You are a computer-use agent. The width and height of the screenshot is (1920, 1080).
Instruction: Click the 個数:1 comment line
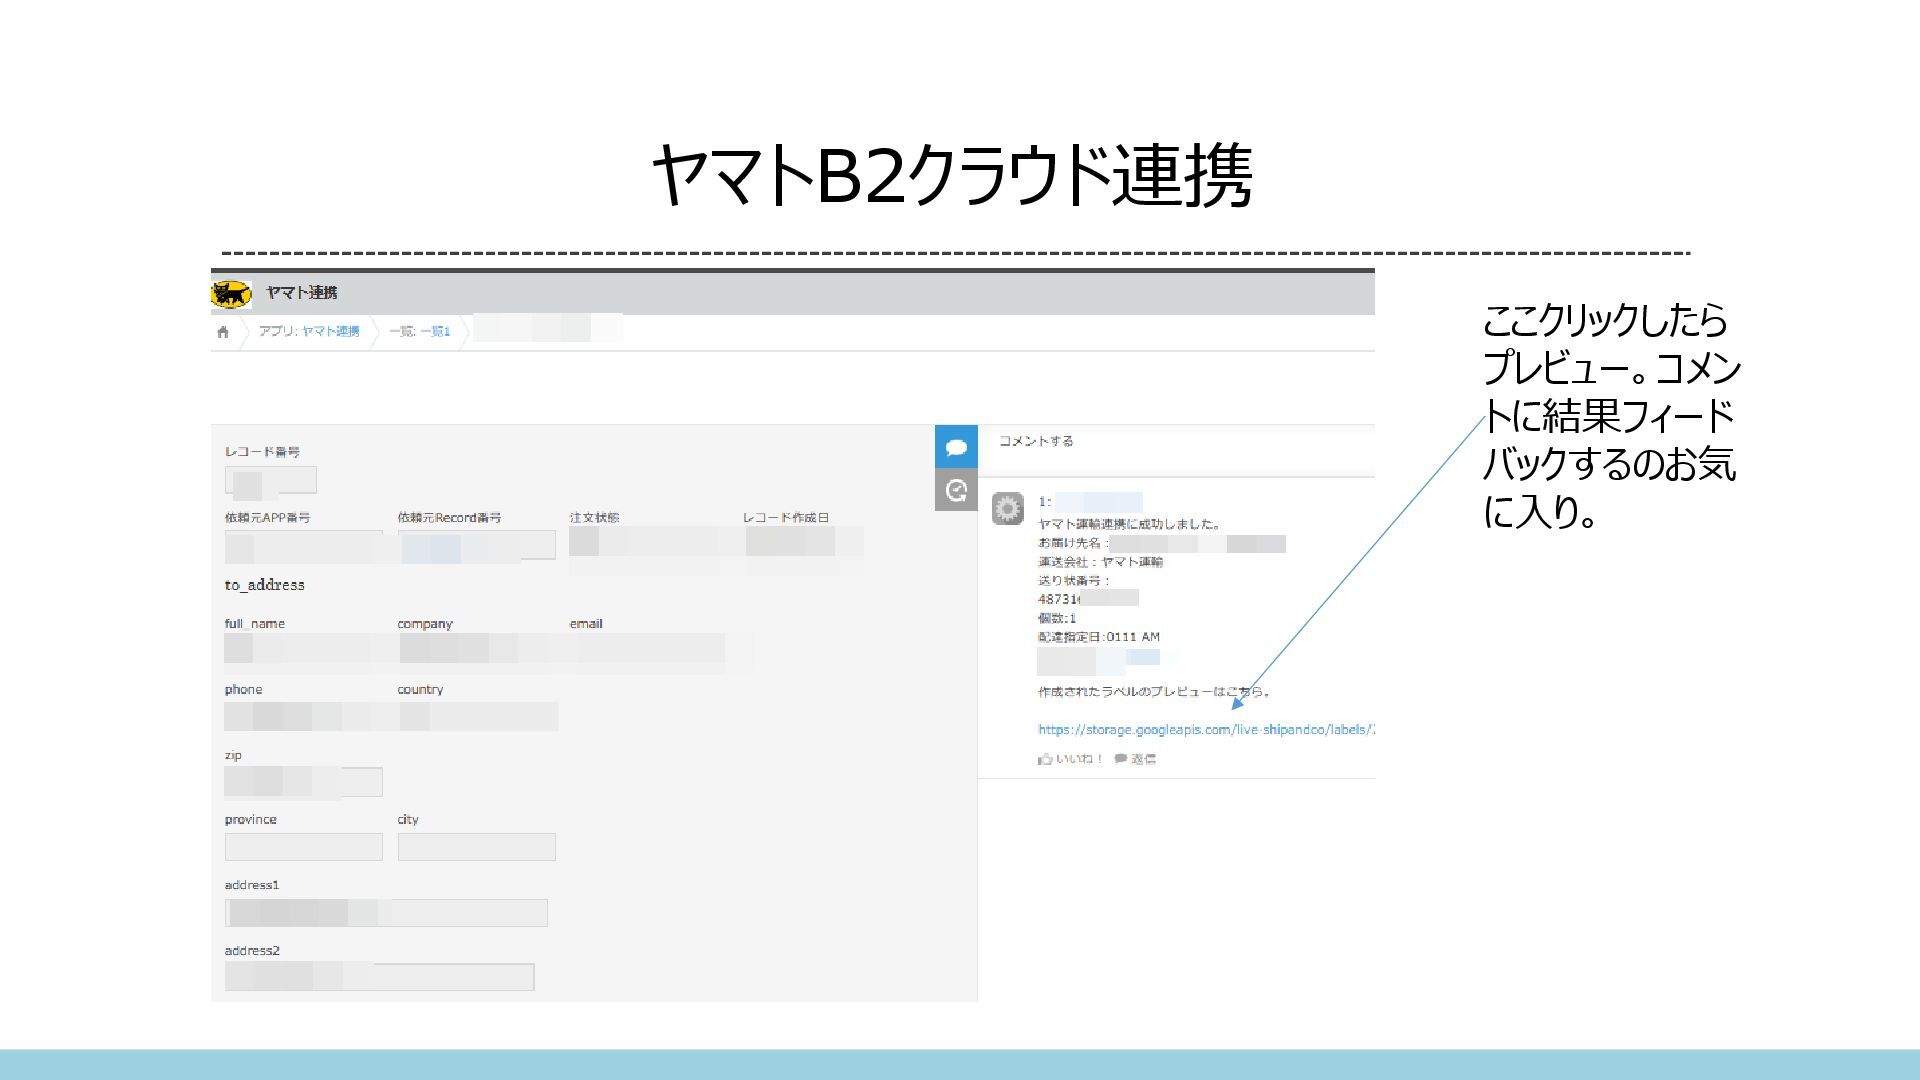click(x=1057, y=618)
